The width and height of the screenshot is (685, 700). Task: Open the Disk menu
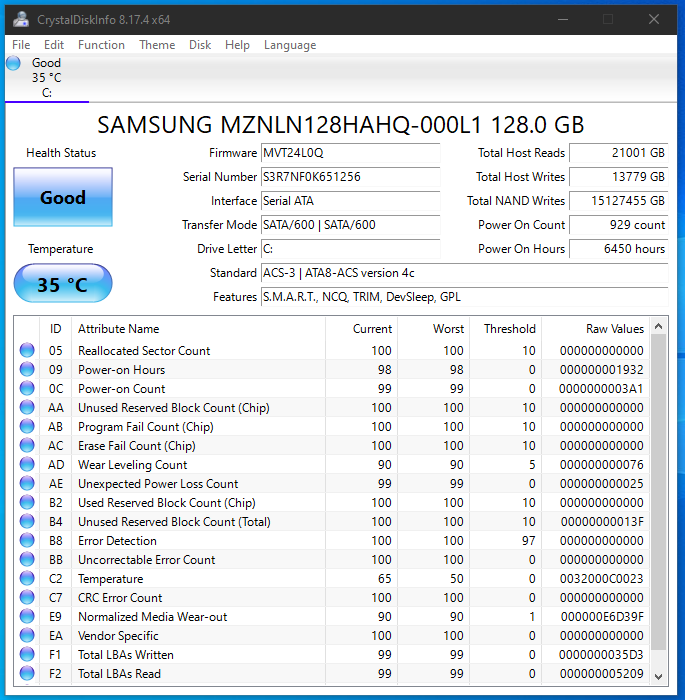pos(200,45)
